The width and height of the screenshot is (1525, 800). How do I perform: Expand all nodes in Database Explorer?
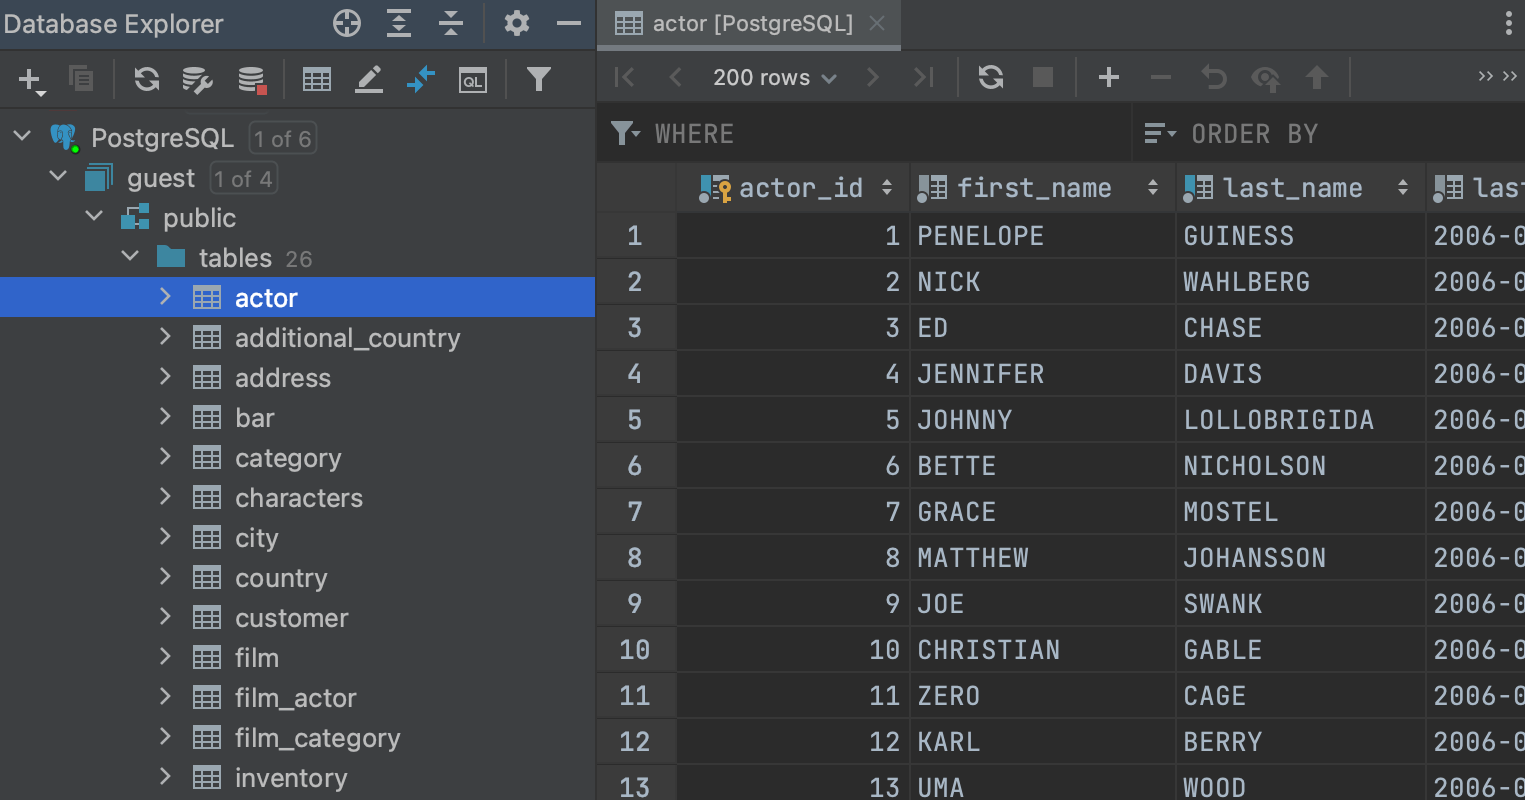399,22
